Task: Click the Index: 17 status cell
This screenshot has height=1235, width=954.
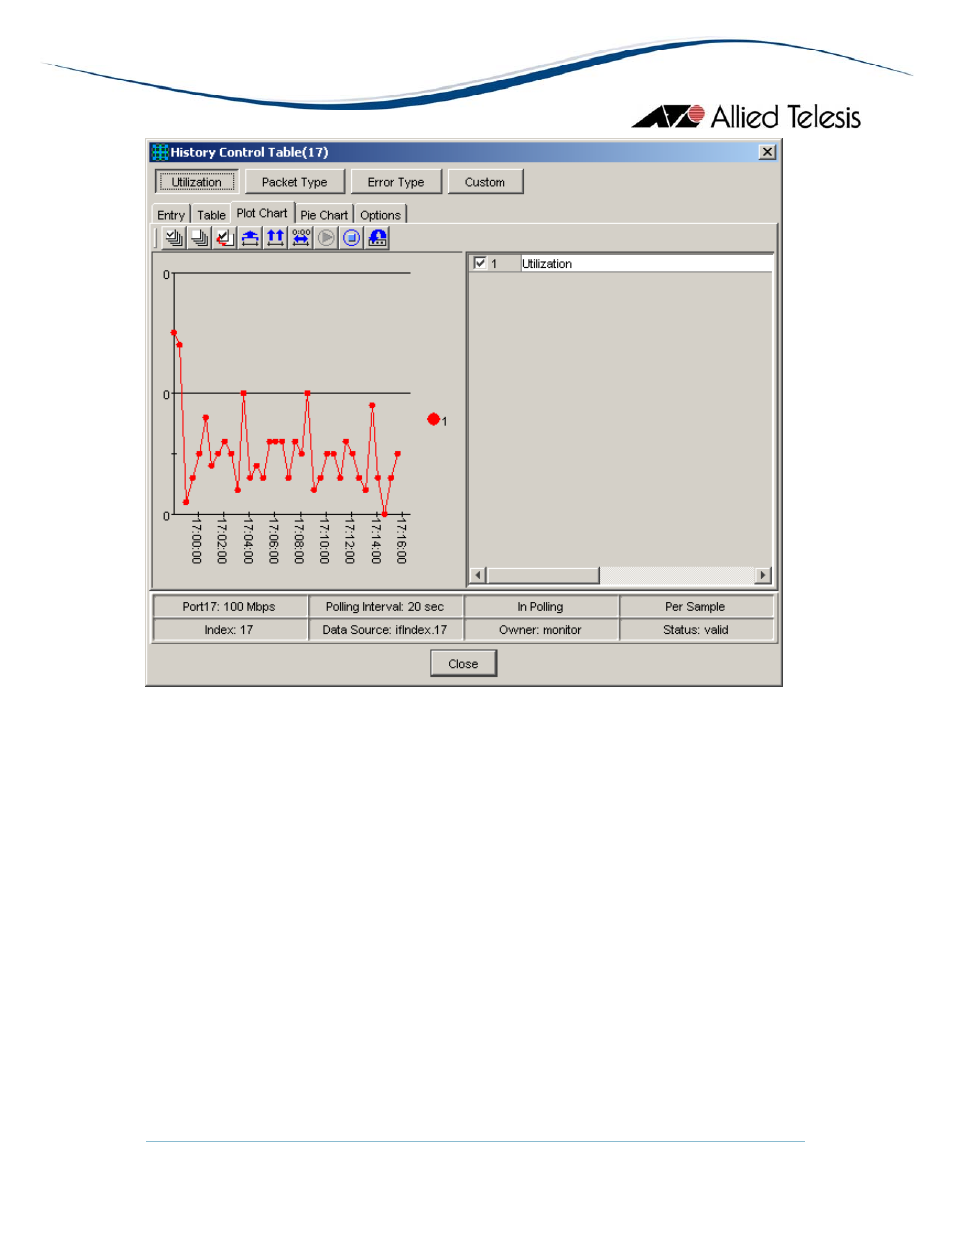Action: pyautogui.click(x=229, y=630)
